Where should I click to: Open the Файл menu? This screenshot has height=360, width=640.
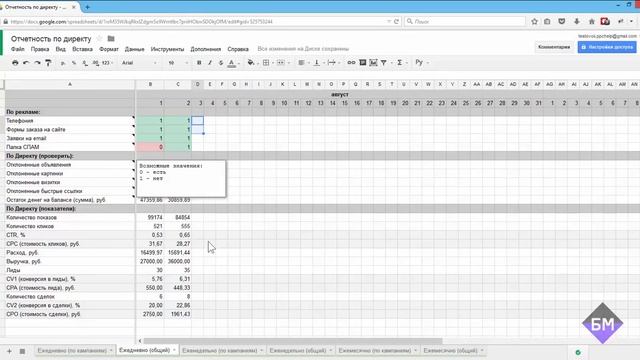(18, 49)
